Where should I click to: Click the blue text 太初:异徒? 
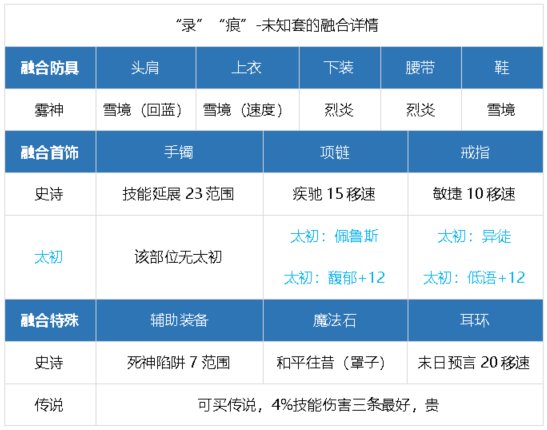(474, 236)
